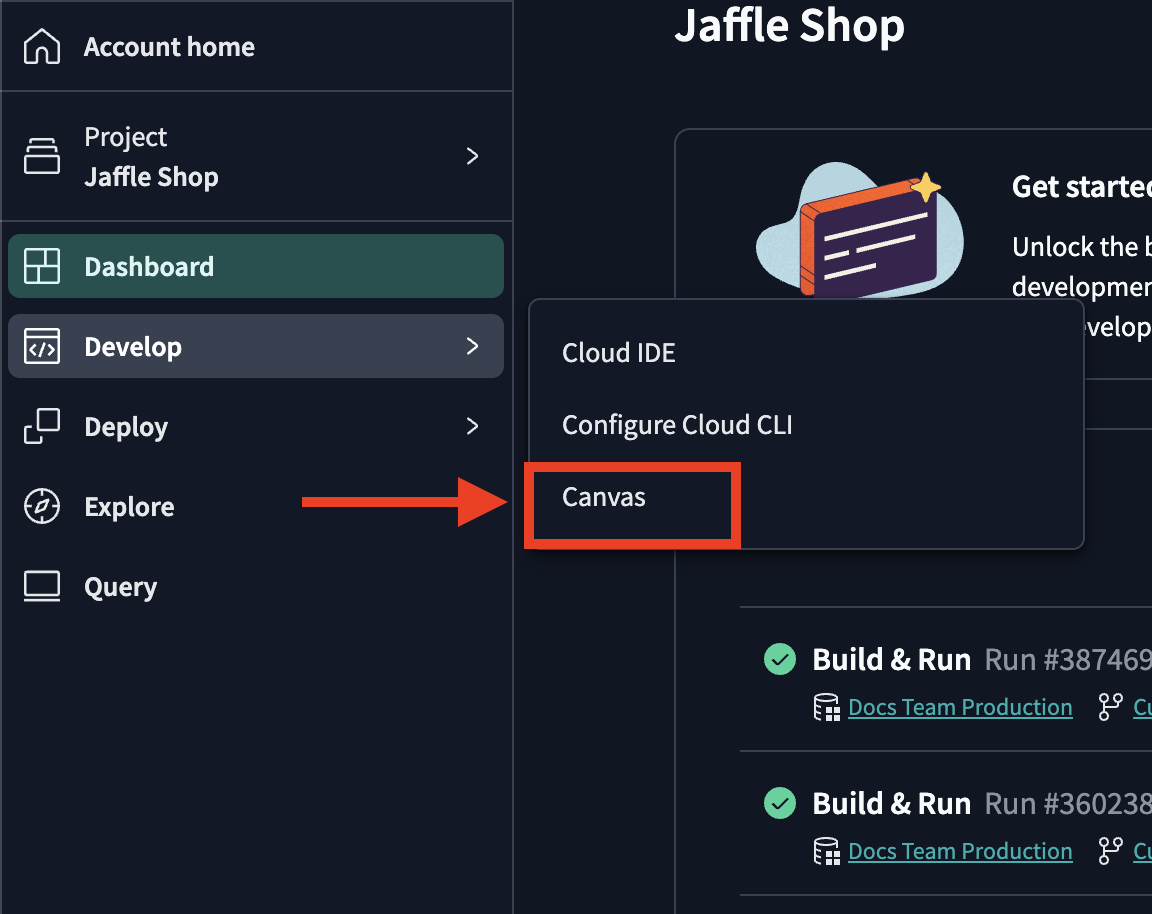The image size is (1152, 914).
Task: Expand the Project Jaffle Shop chevron
Action: pos(472,156)
